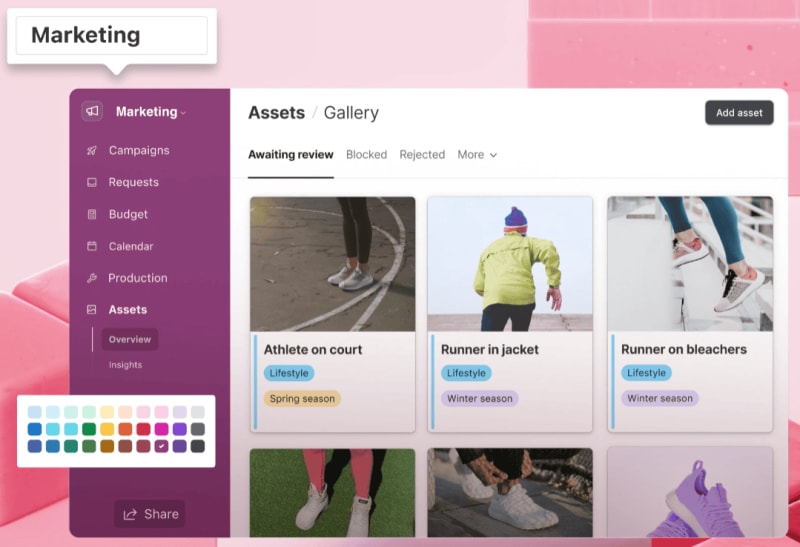Pick the bright yellow color swatch

[x=107, y=429]
